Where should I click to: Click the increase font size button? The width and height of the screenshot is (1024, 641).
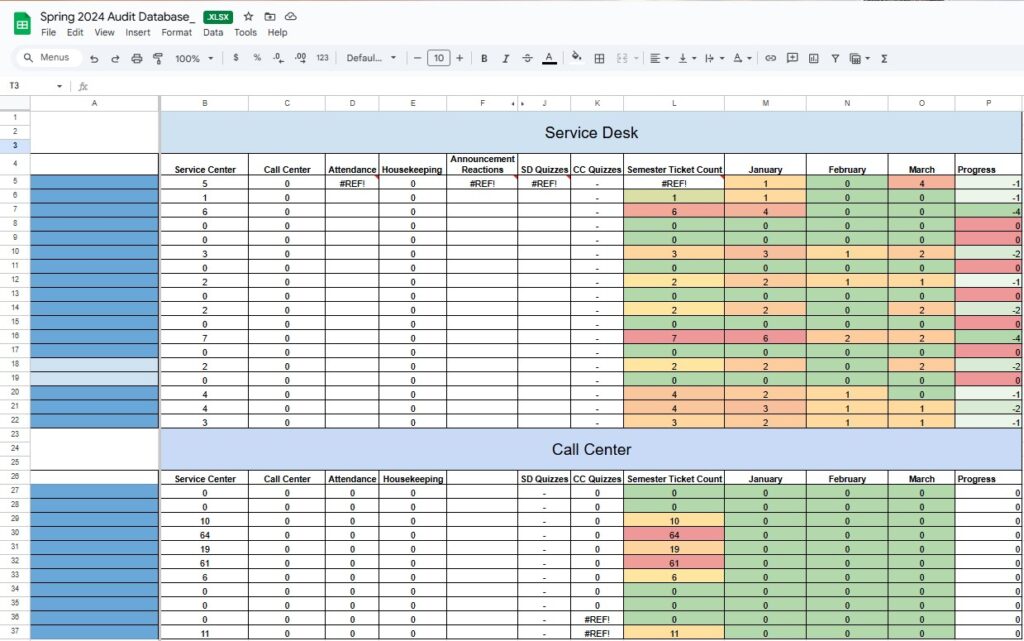coord(460,59)
